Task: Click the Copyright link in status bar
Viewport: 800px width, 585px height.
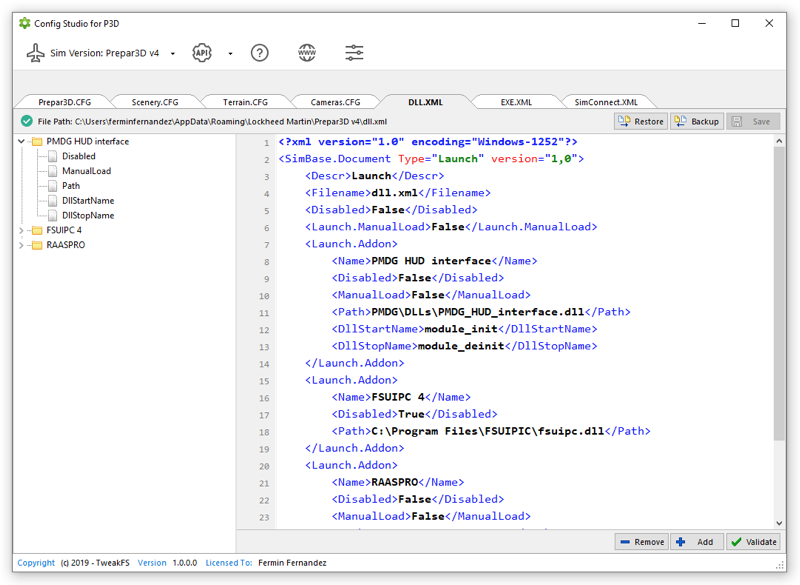Action: [36, 563]
